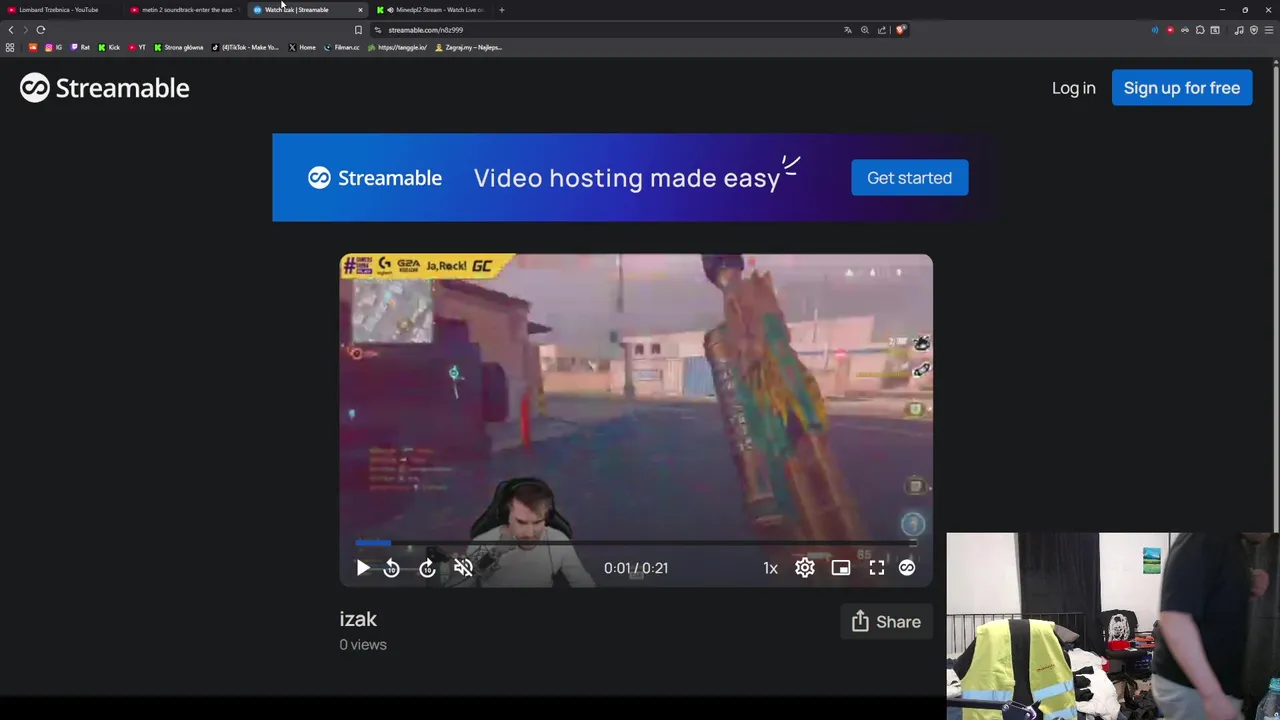
Task: Rewind the video 10 seconds
Action: pyautogui.click(x=392, y=568)
